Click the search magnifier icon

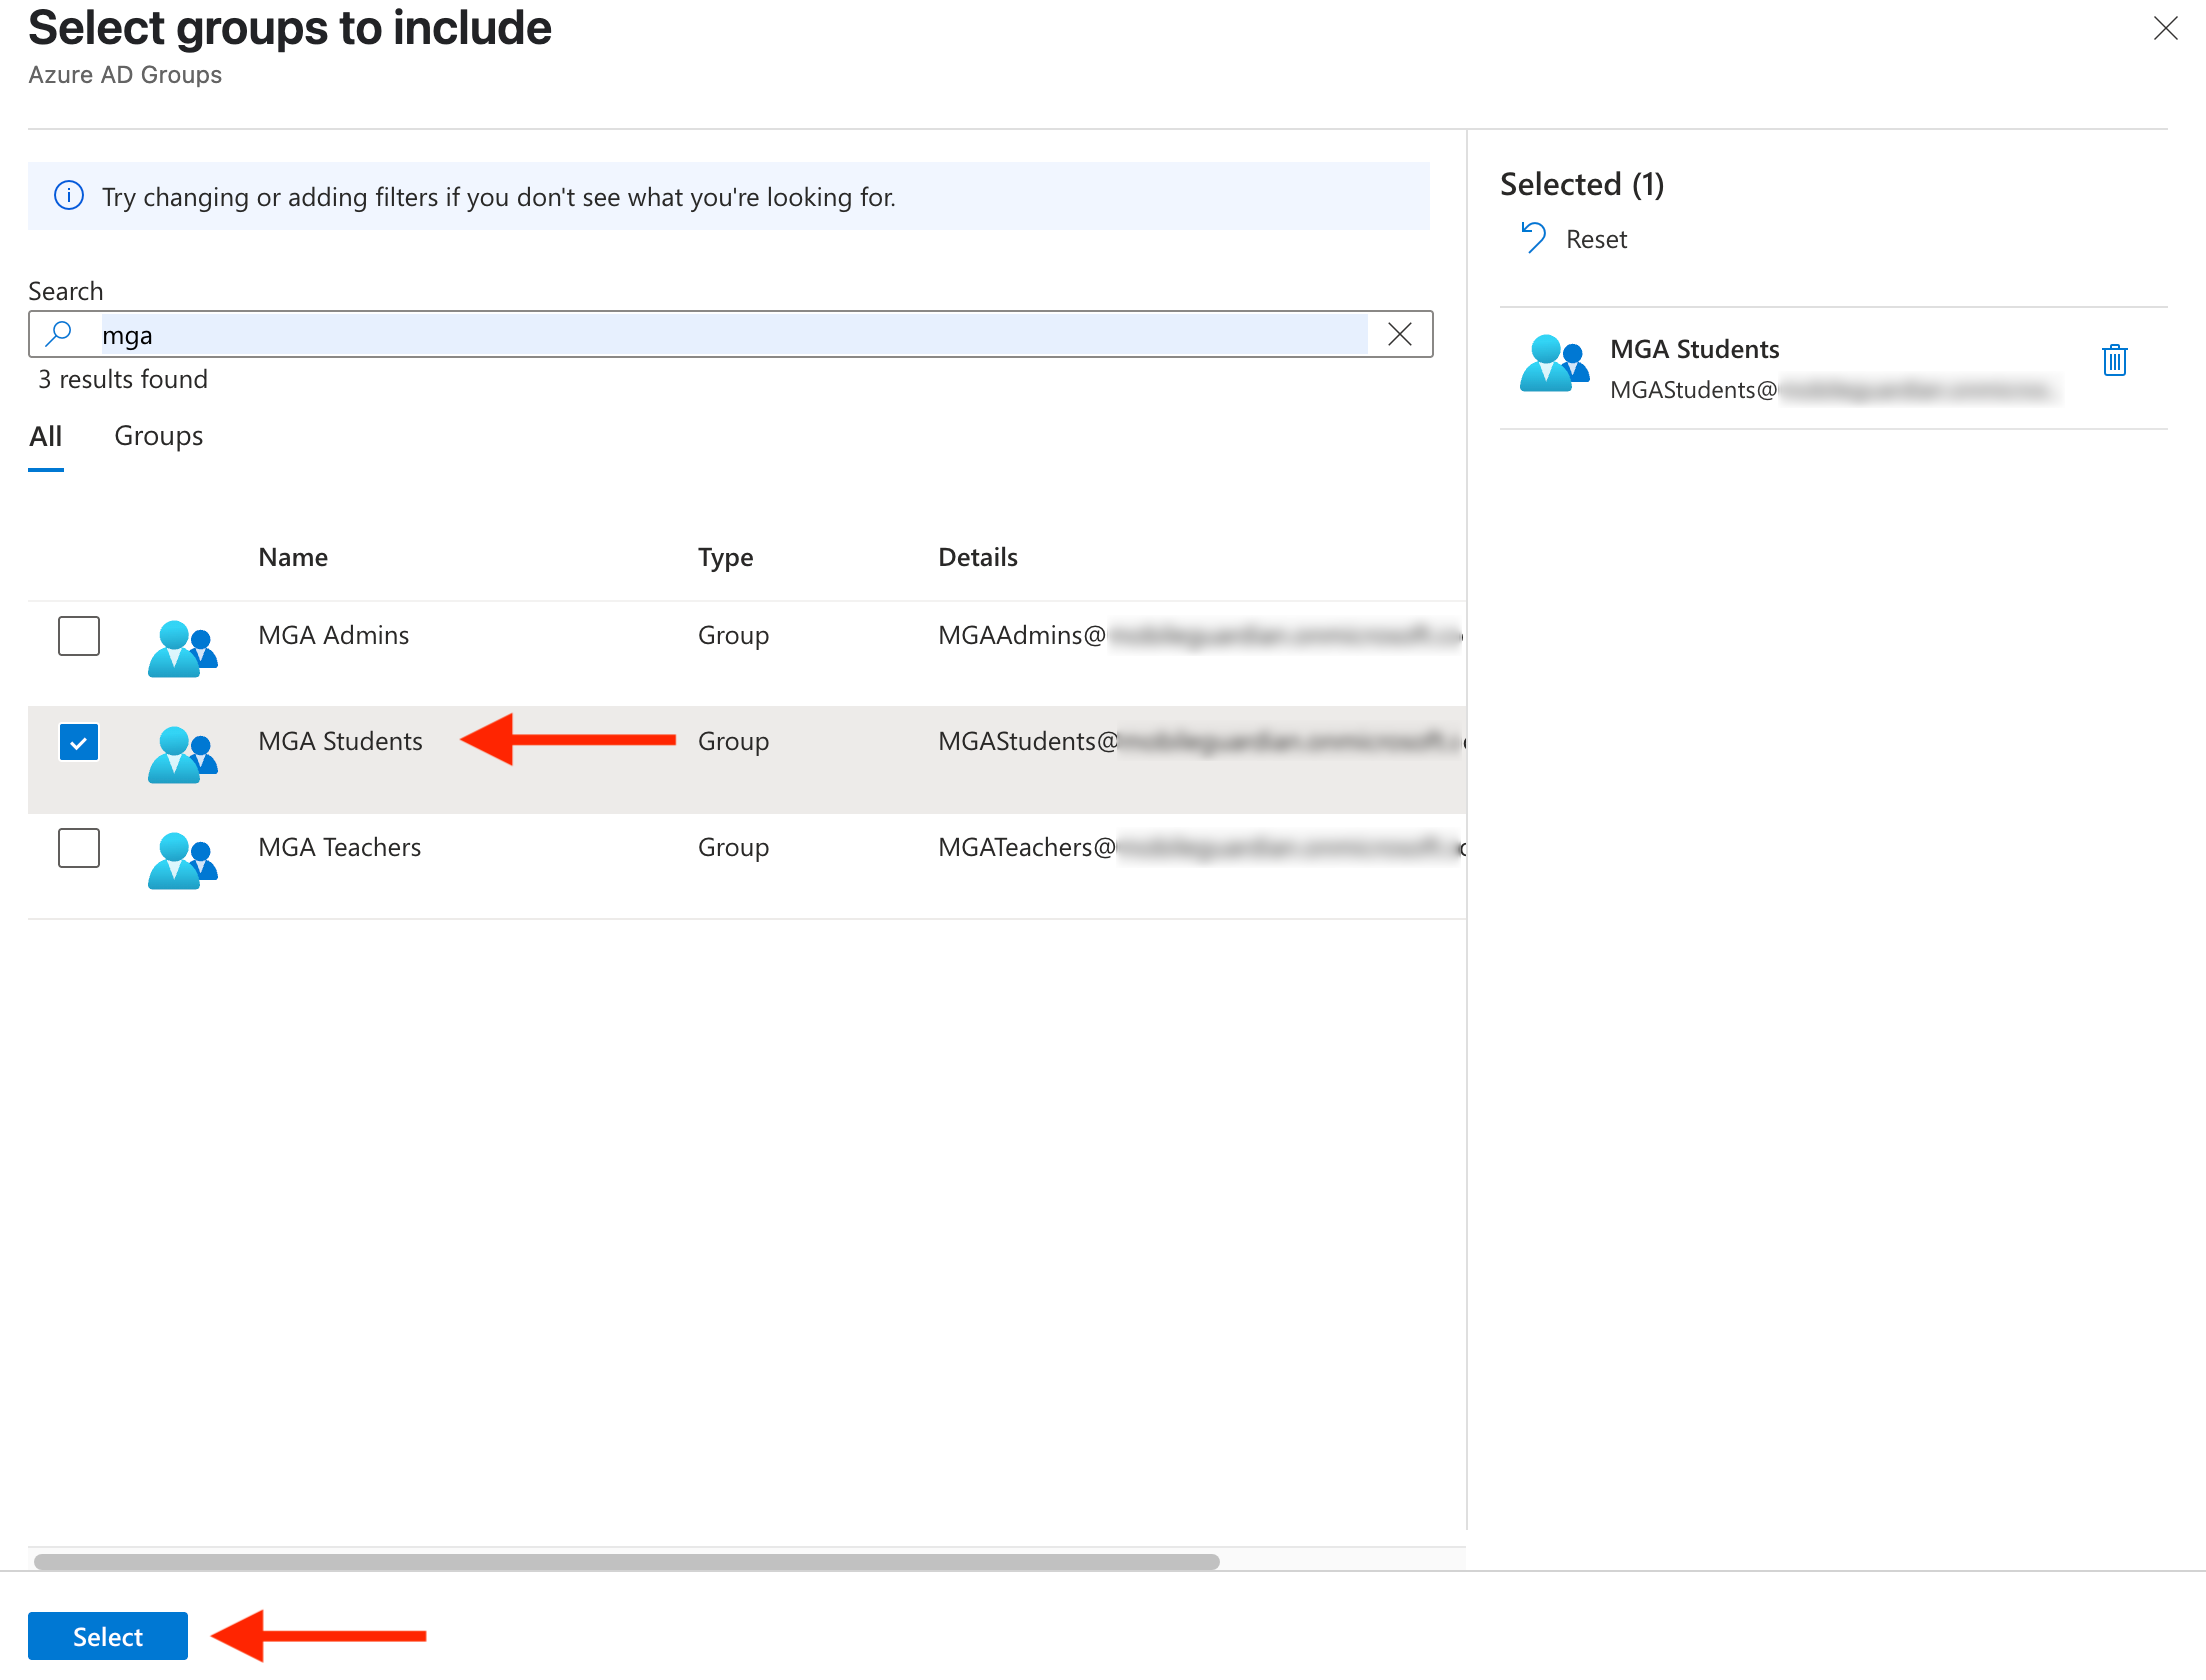(59, 333)
